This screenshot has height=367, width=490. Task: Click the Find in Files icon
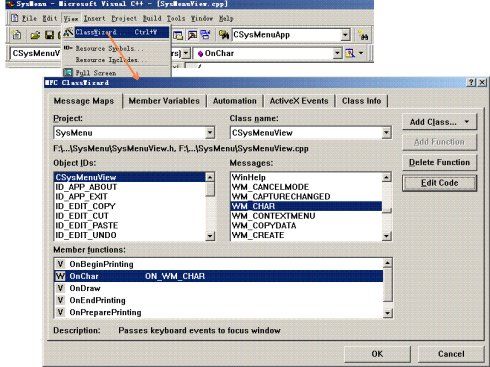tap(224, 35)
